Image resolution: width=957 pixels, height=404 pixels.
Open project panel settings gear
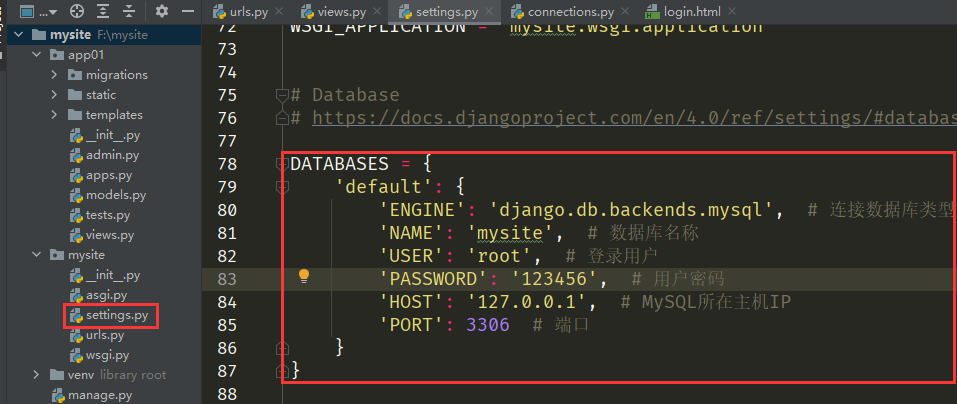pyautogui.click(x=162, y=11)
